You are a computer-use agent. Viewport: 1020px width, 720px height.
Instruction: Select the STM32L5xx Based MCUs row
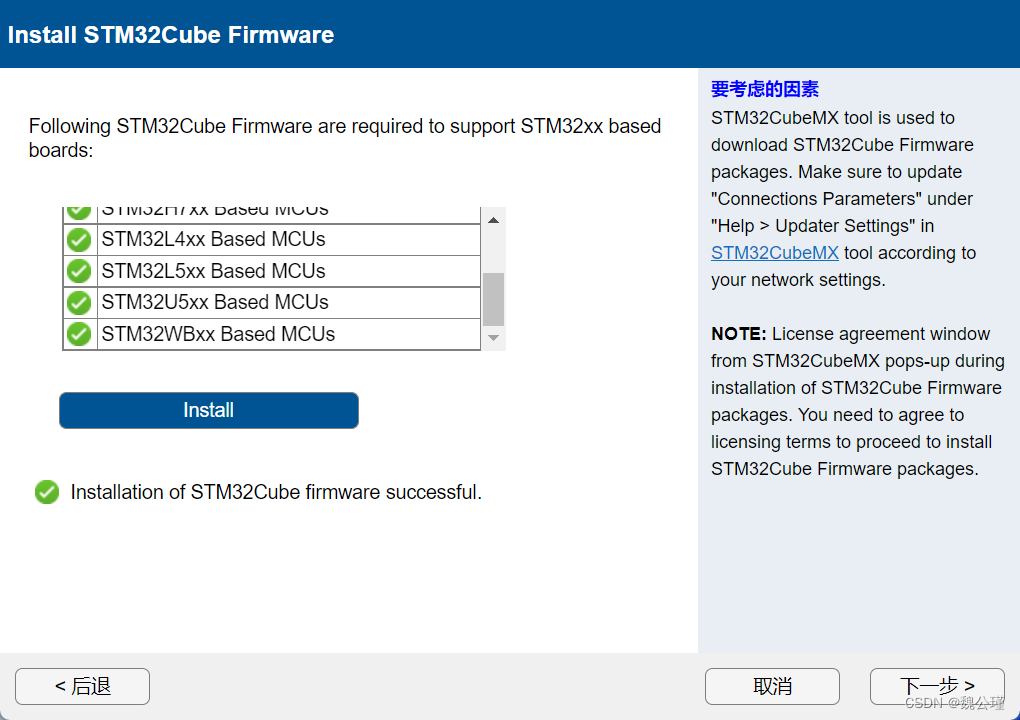pyautogui.click(x=272, y=271)
